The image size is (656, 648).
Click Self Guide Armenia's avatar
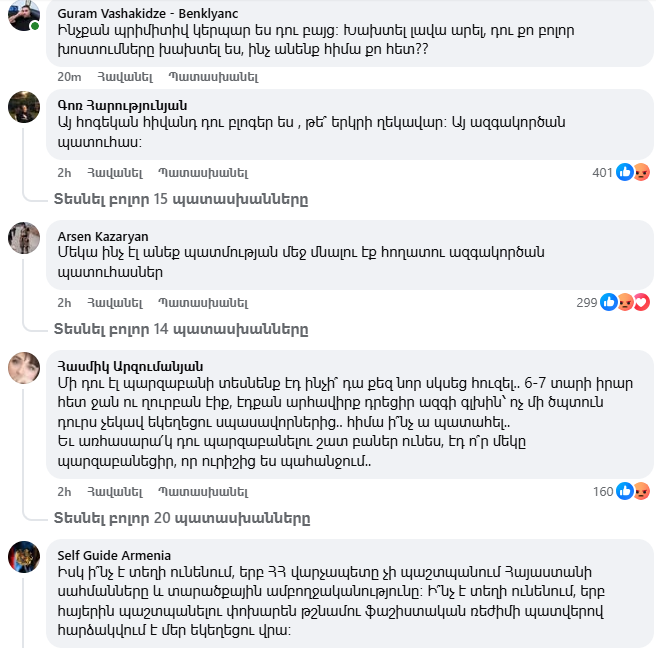(24, 557)
